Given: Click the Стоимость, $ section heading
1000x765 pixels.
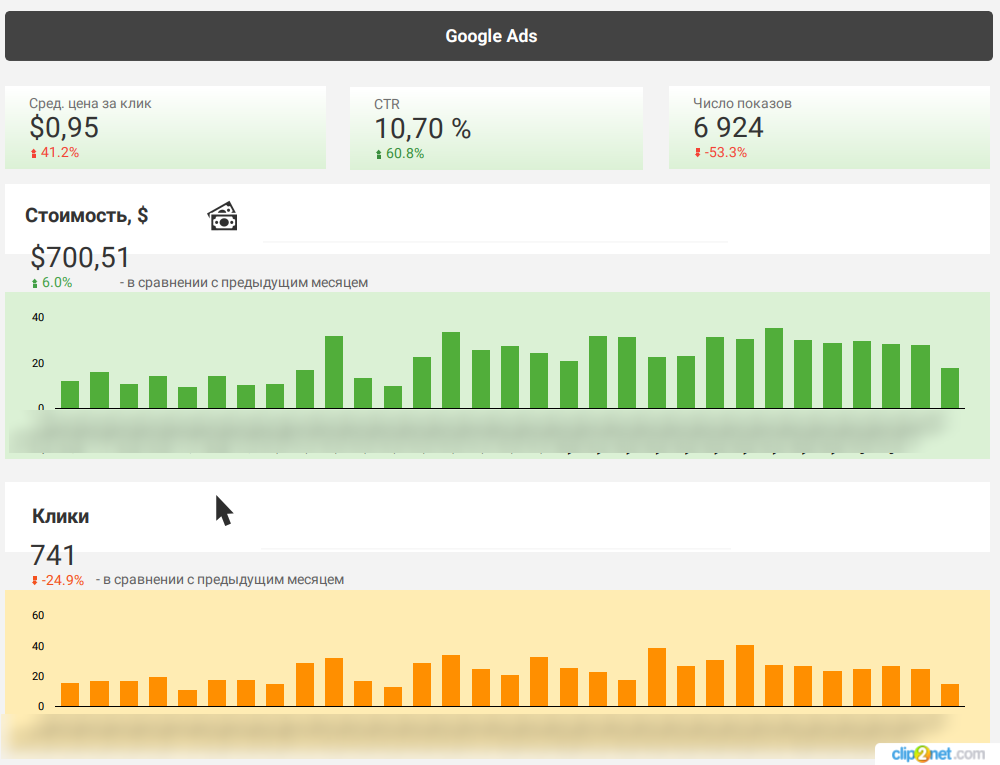Looking at the screenshot, I should 87,215.
